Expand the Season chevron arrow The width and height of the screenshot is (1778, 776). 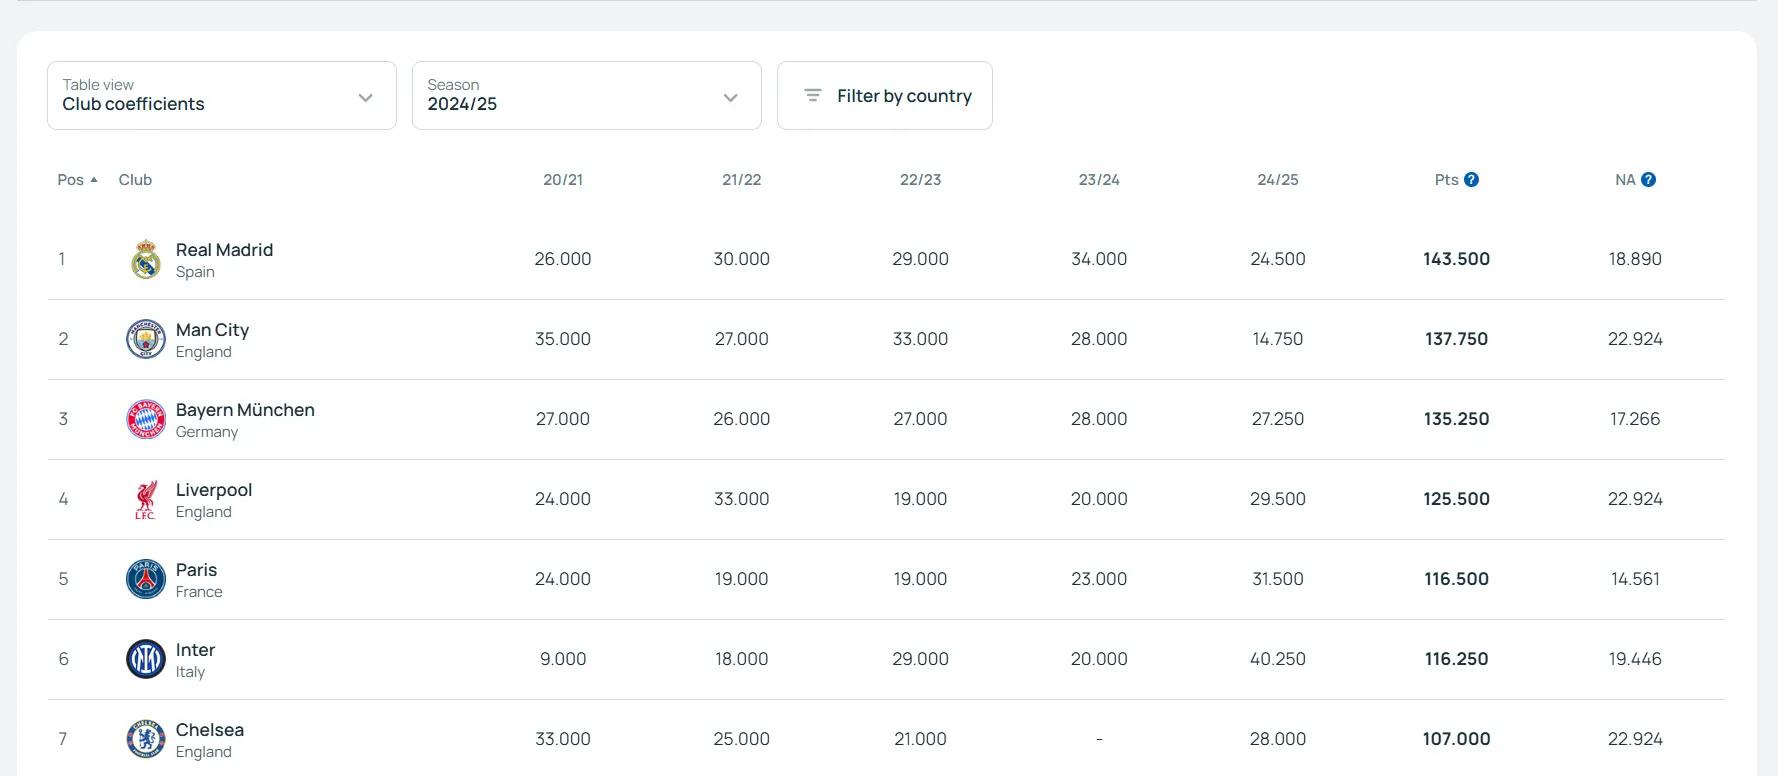pos(730,97)
